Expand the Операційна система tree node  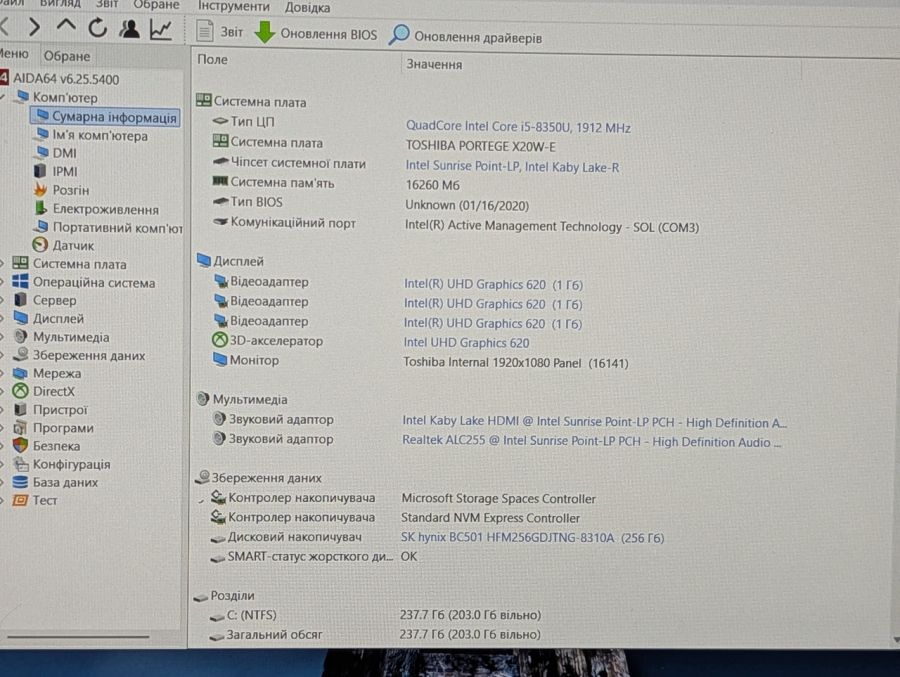[x=84, y=283]
